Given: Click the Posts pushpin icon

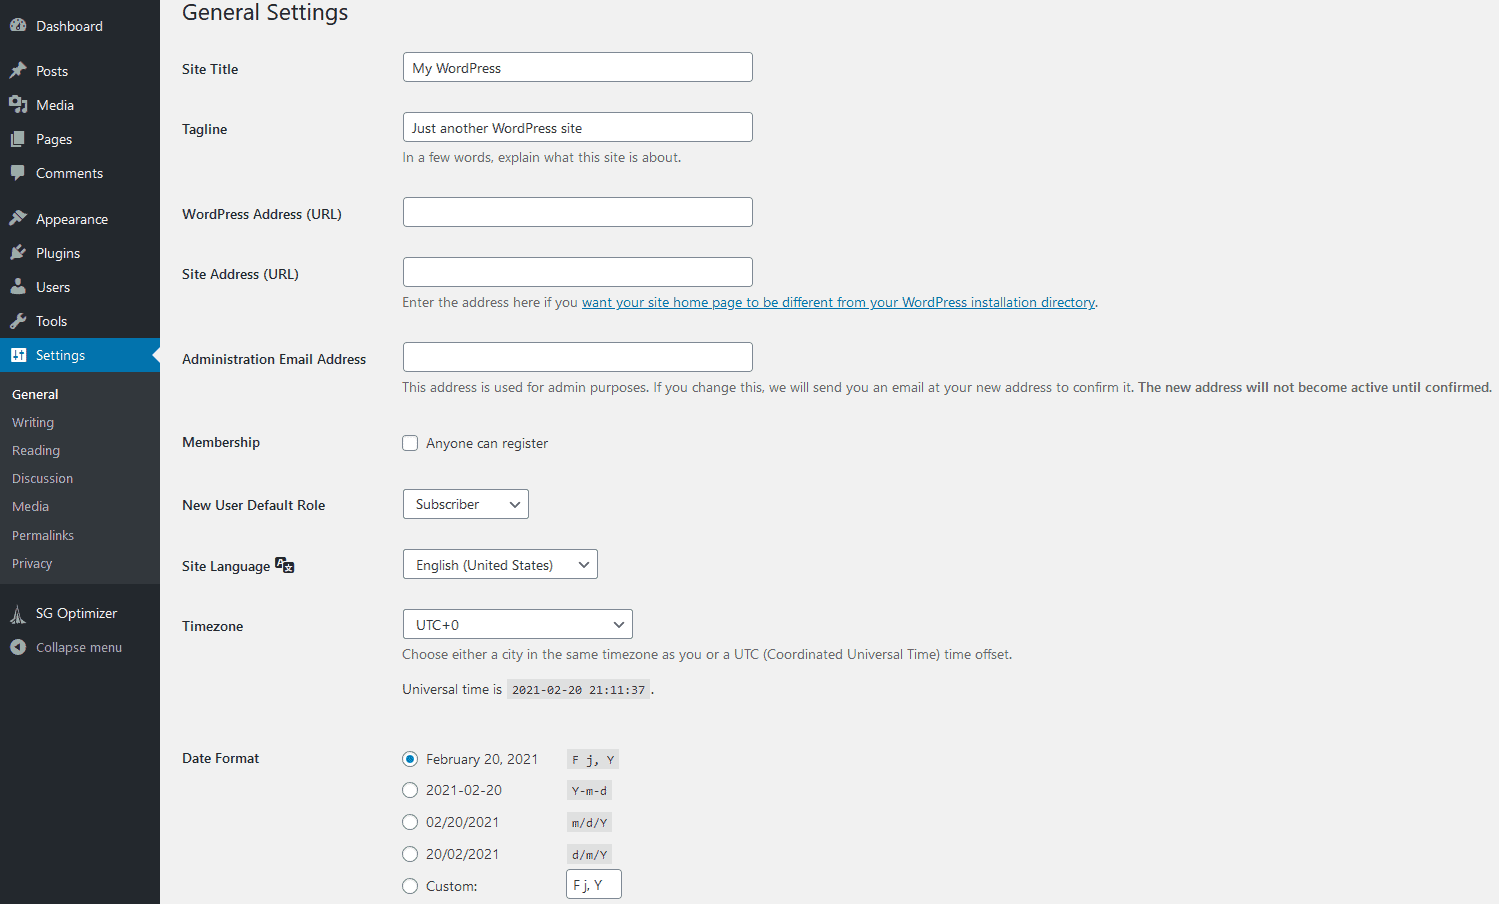Looking at the screenshot, I should coord(18,70).
